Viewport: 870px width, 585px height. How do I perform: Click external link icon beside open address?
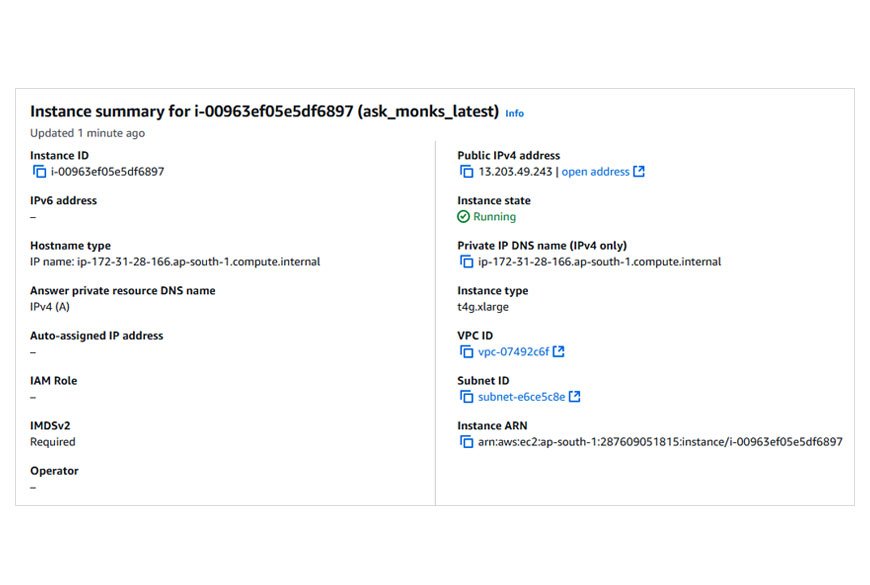(x=639, y=172)
